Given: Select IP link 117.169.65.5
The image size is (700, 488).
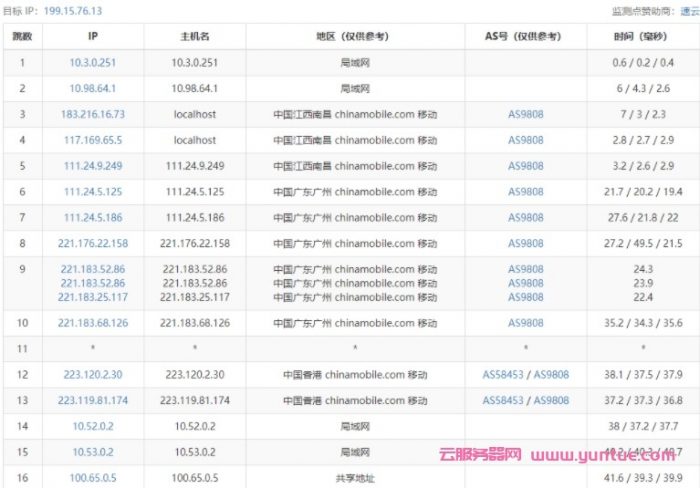Looking at the screenshot, I should [93, 140].
